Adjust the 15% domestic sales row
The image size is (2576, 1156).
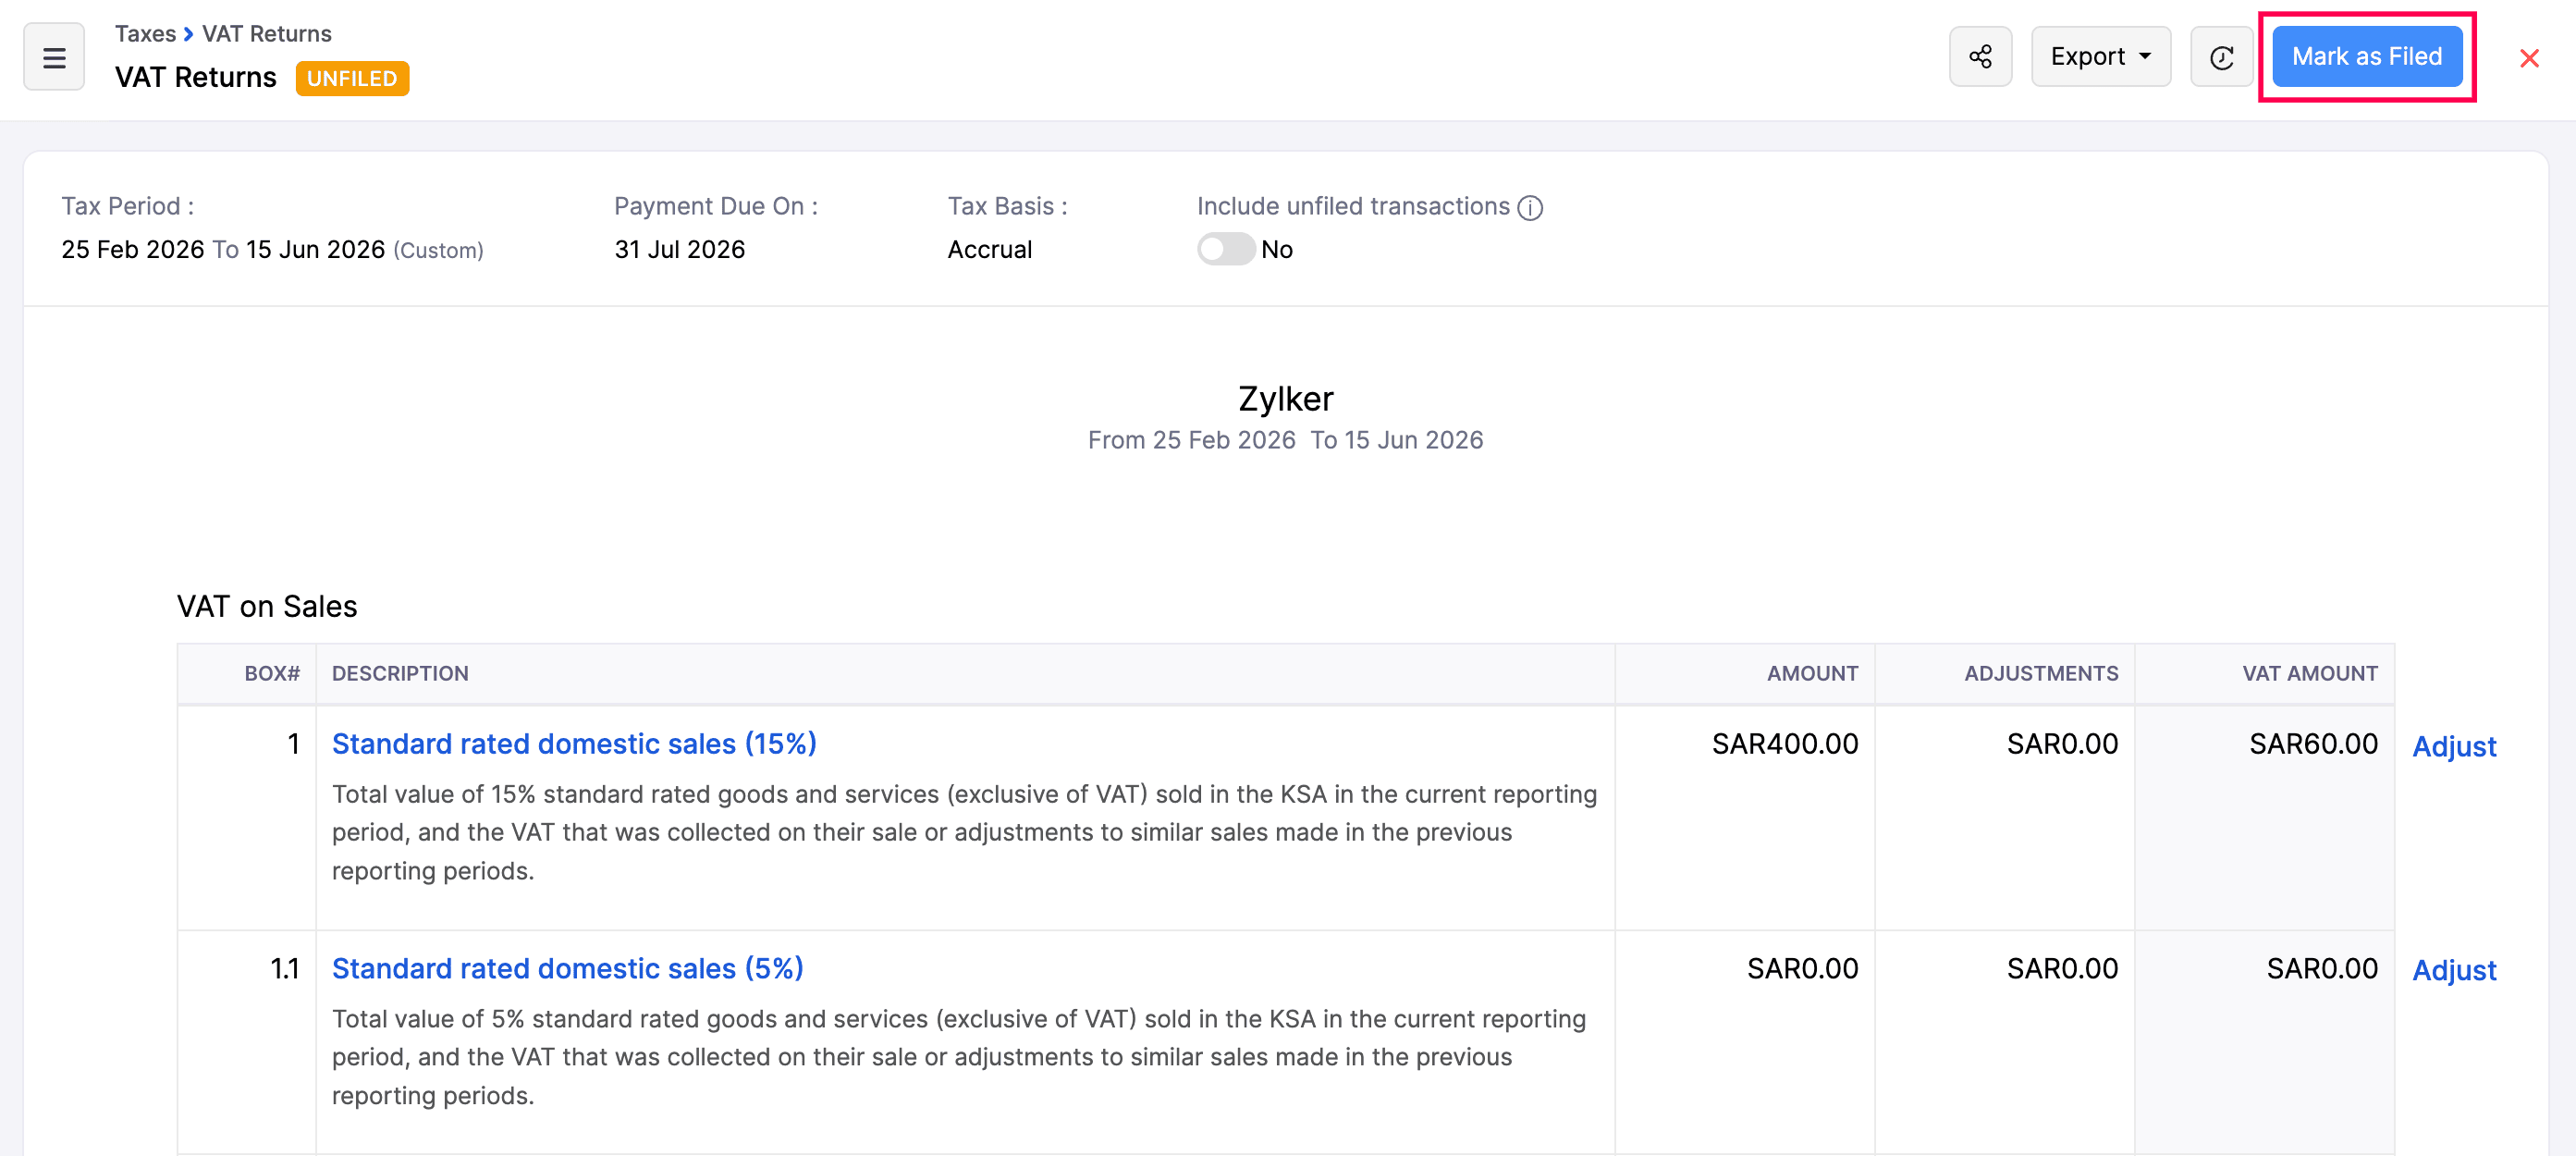[2453, 746]
